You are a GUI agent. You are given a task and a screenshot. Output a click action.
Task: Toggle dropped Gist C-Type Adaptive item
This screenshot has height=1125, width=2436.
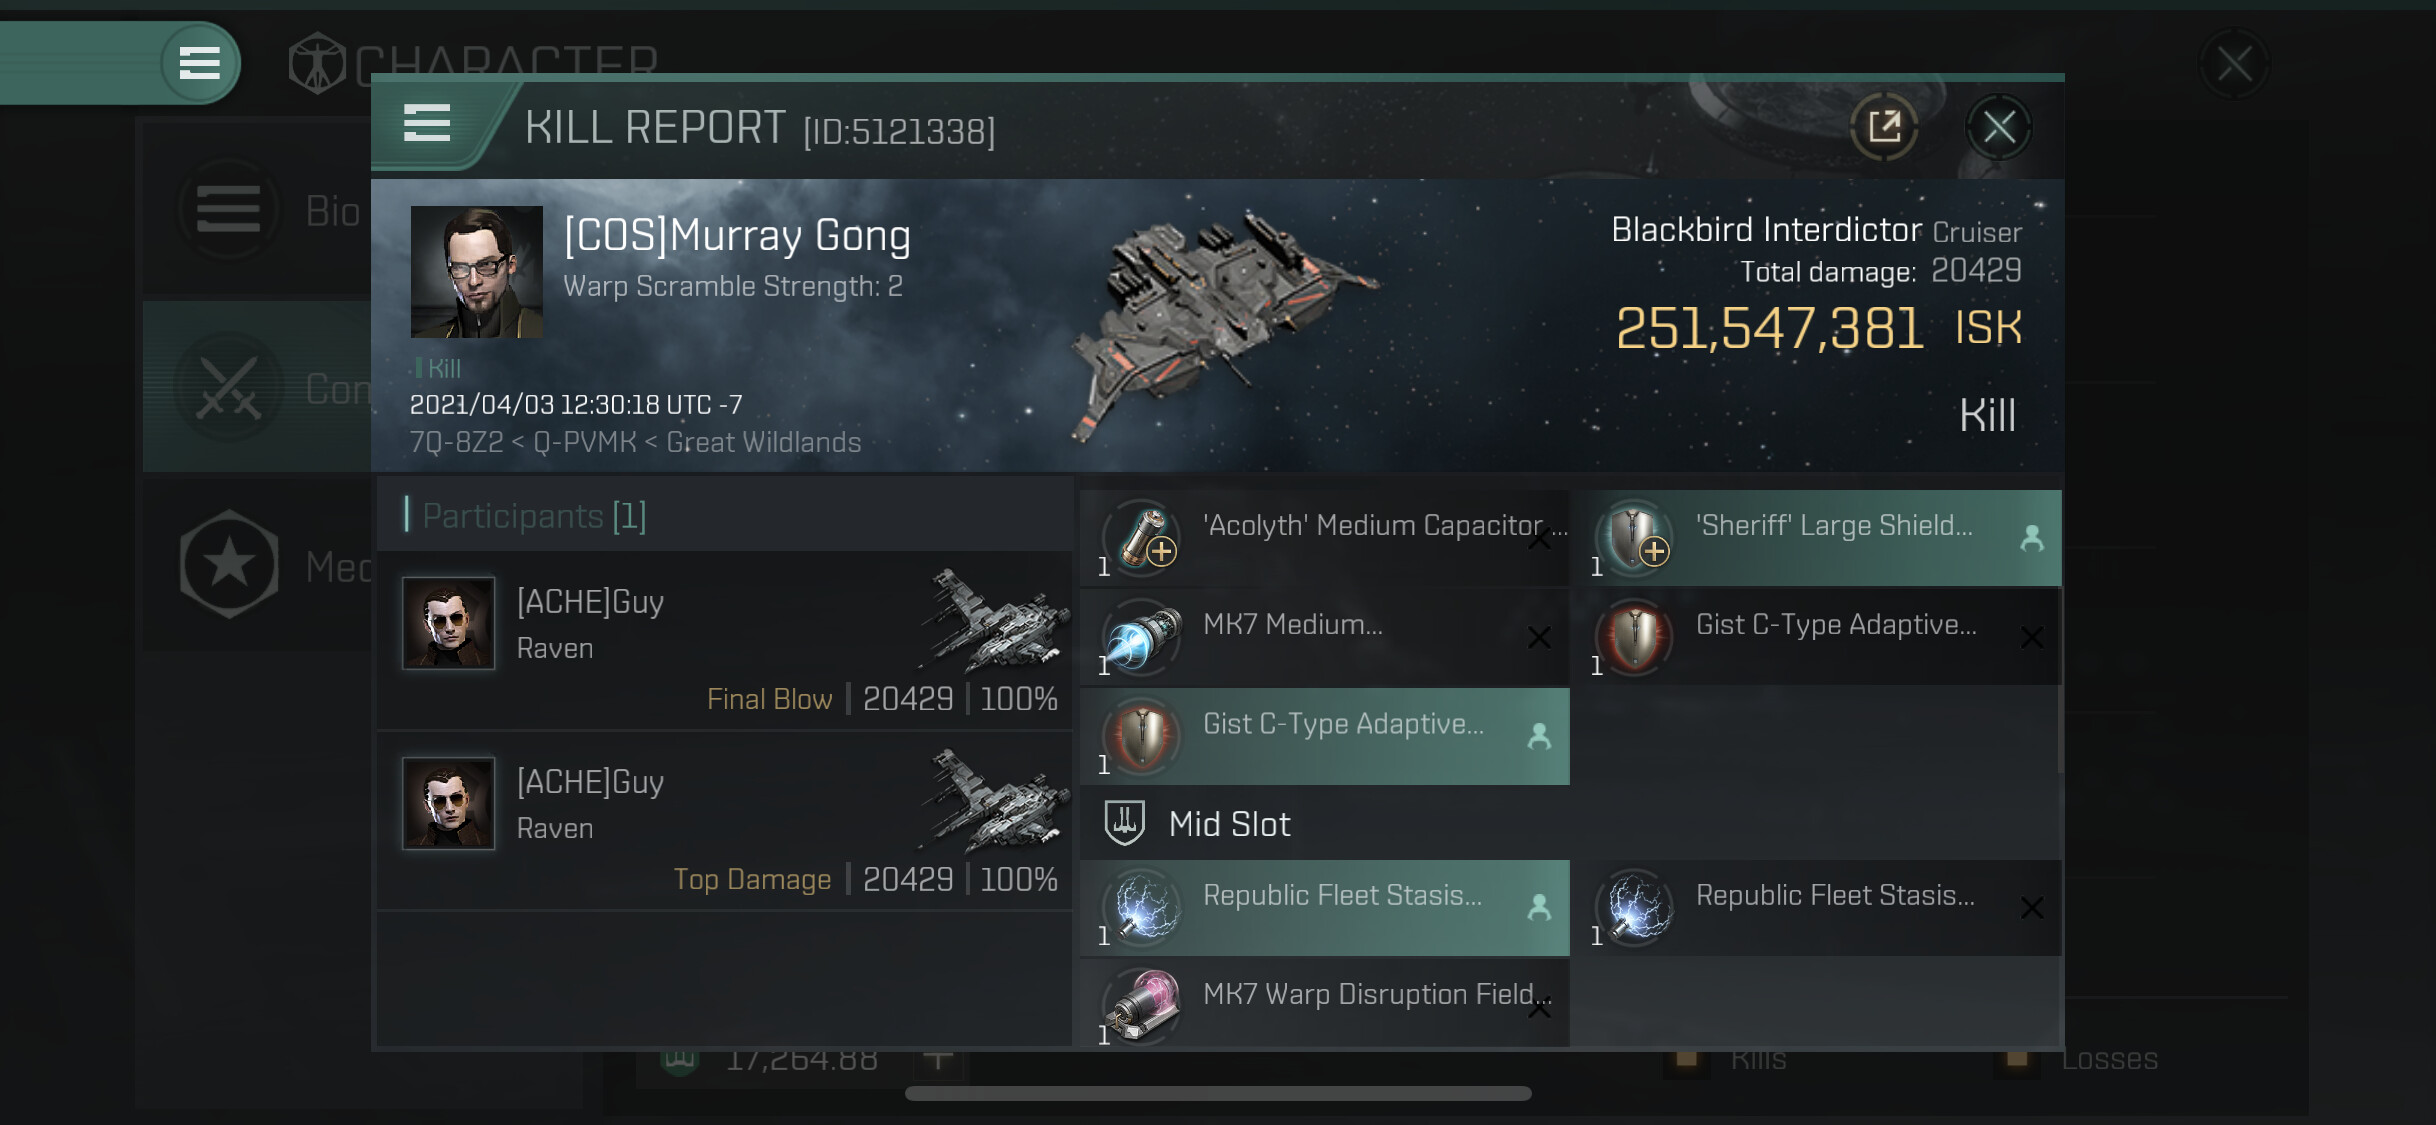(1325, 736)
